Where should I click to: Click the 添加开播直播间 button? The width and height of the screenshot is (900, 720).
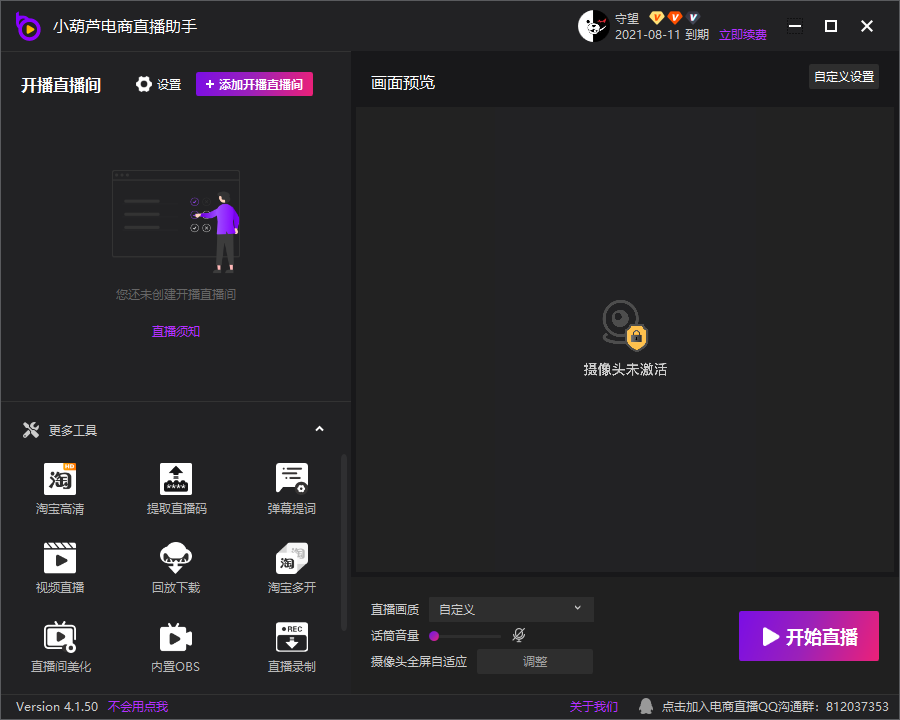pos(254,85)
